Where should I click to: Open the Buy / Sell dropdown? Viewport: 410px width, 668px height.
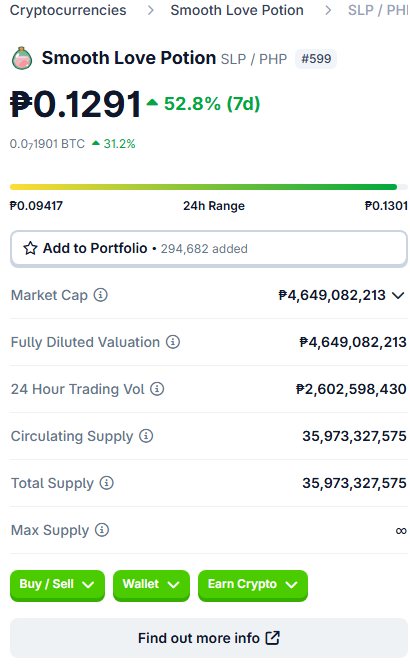[x=57, y=585]
